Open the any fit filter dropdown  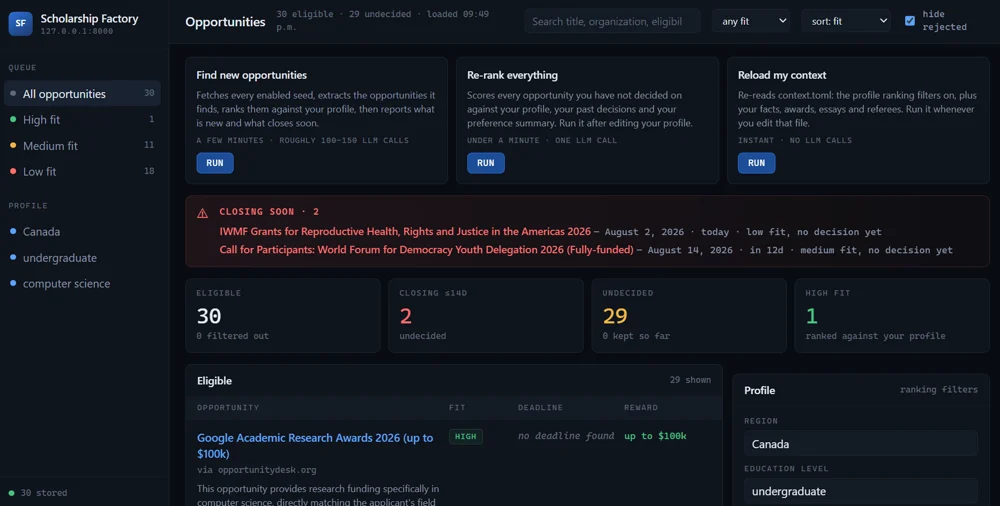751,21
